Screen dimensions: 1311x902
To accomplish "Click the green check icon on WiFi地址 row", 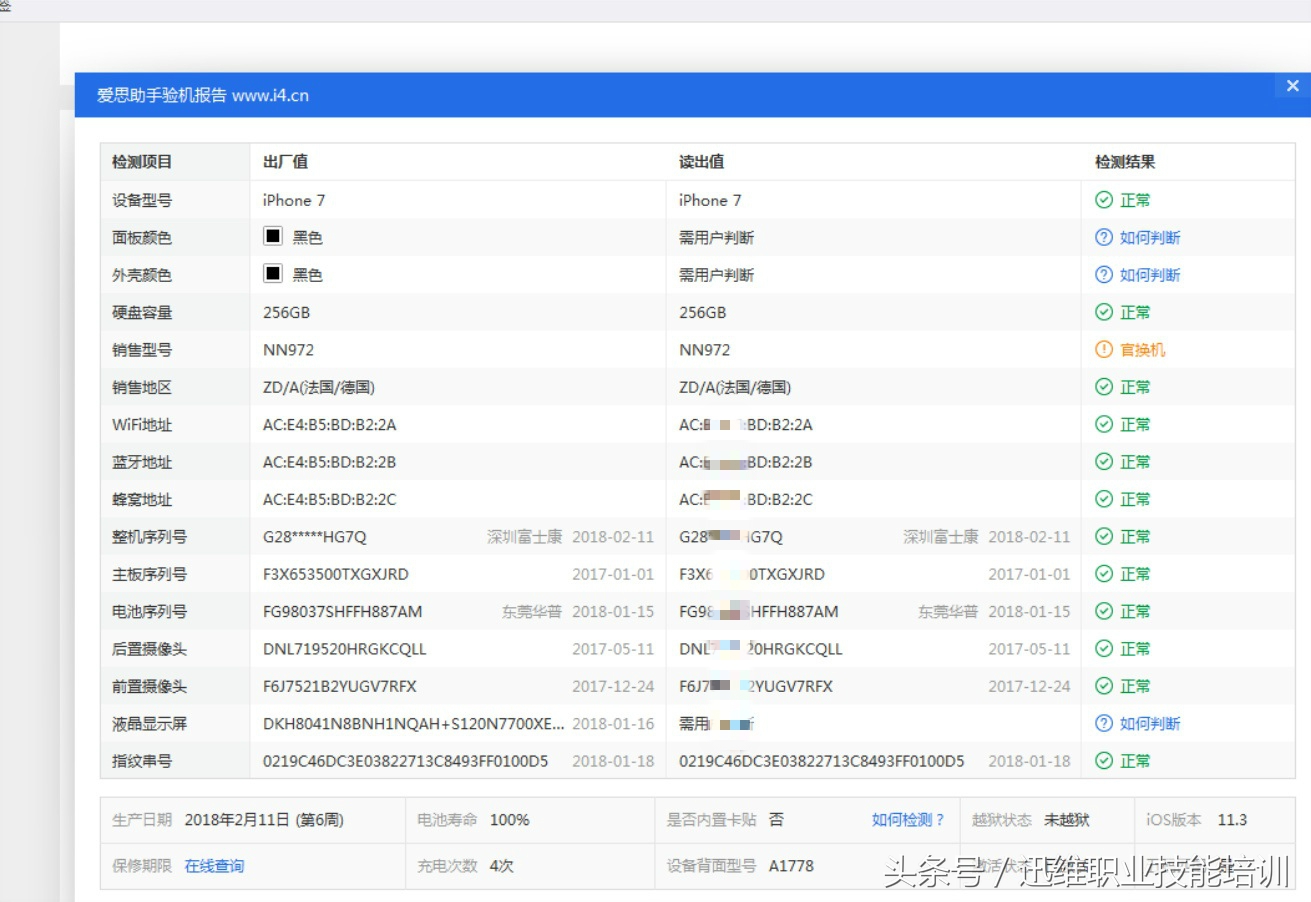I will (x=1104, y=424).
